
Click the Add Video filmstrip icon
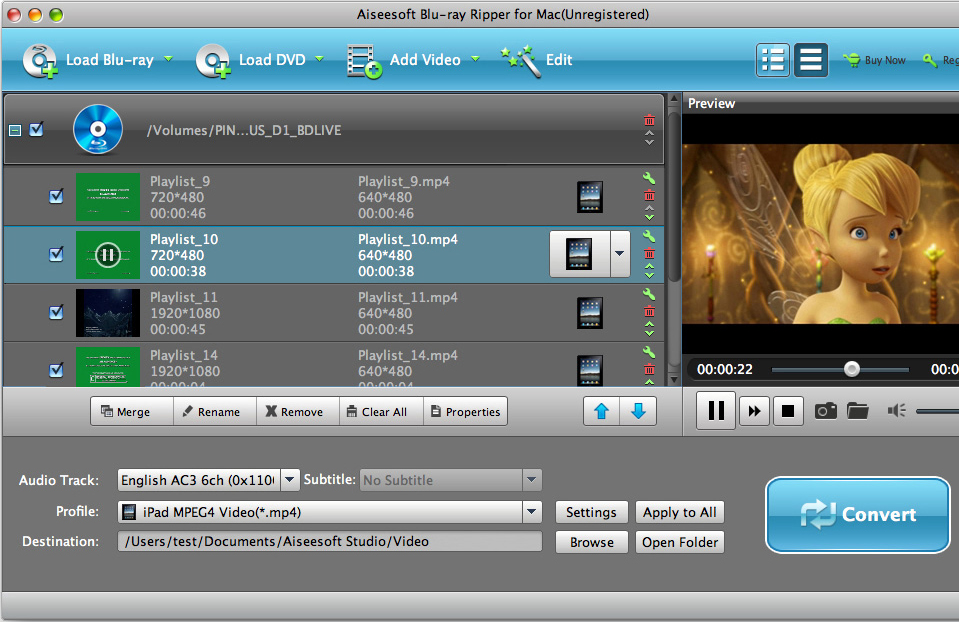tap(365, 61)
